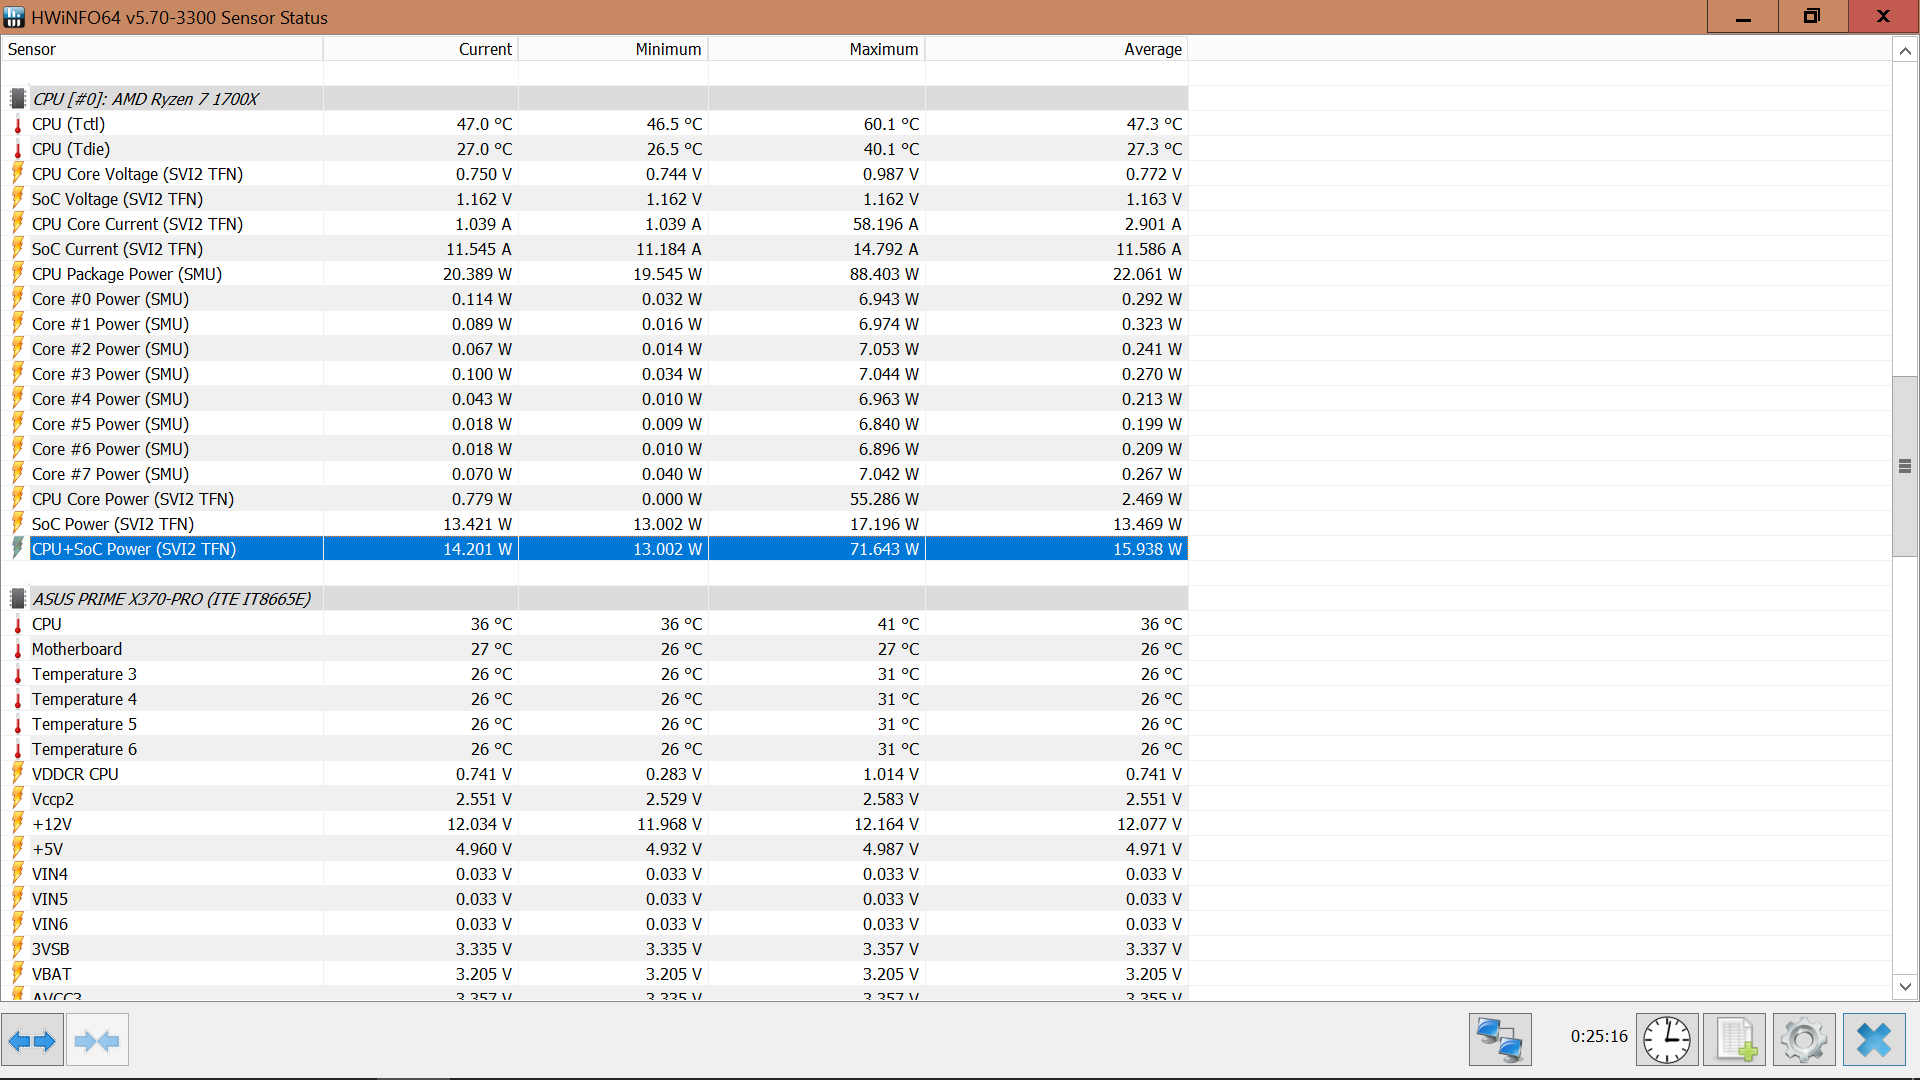Select the ASUS PRIME X370-PRO group header
This screenshot has width=1920, height=1080.
(x=171, y=599)
